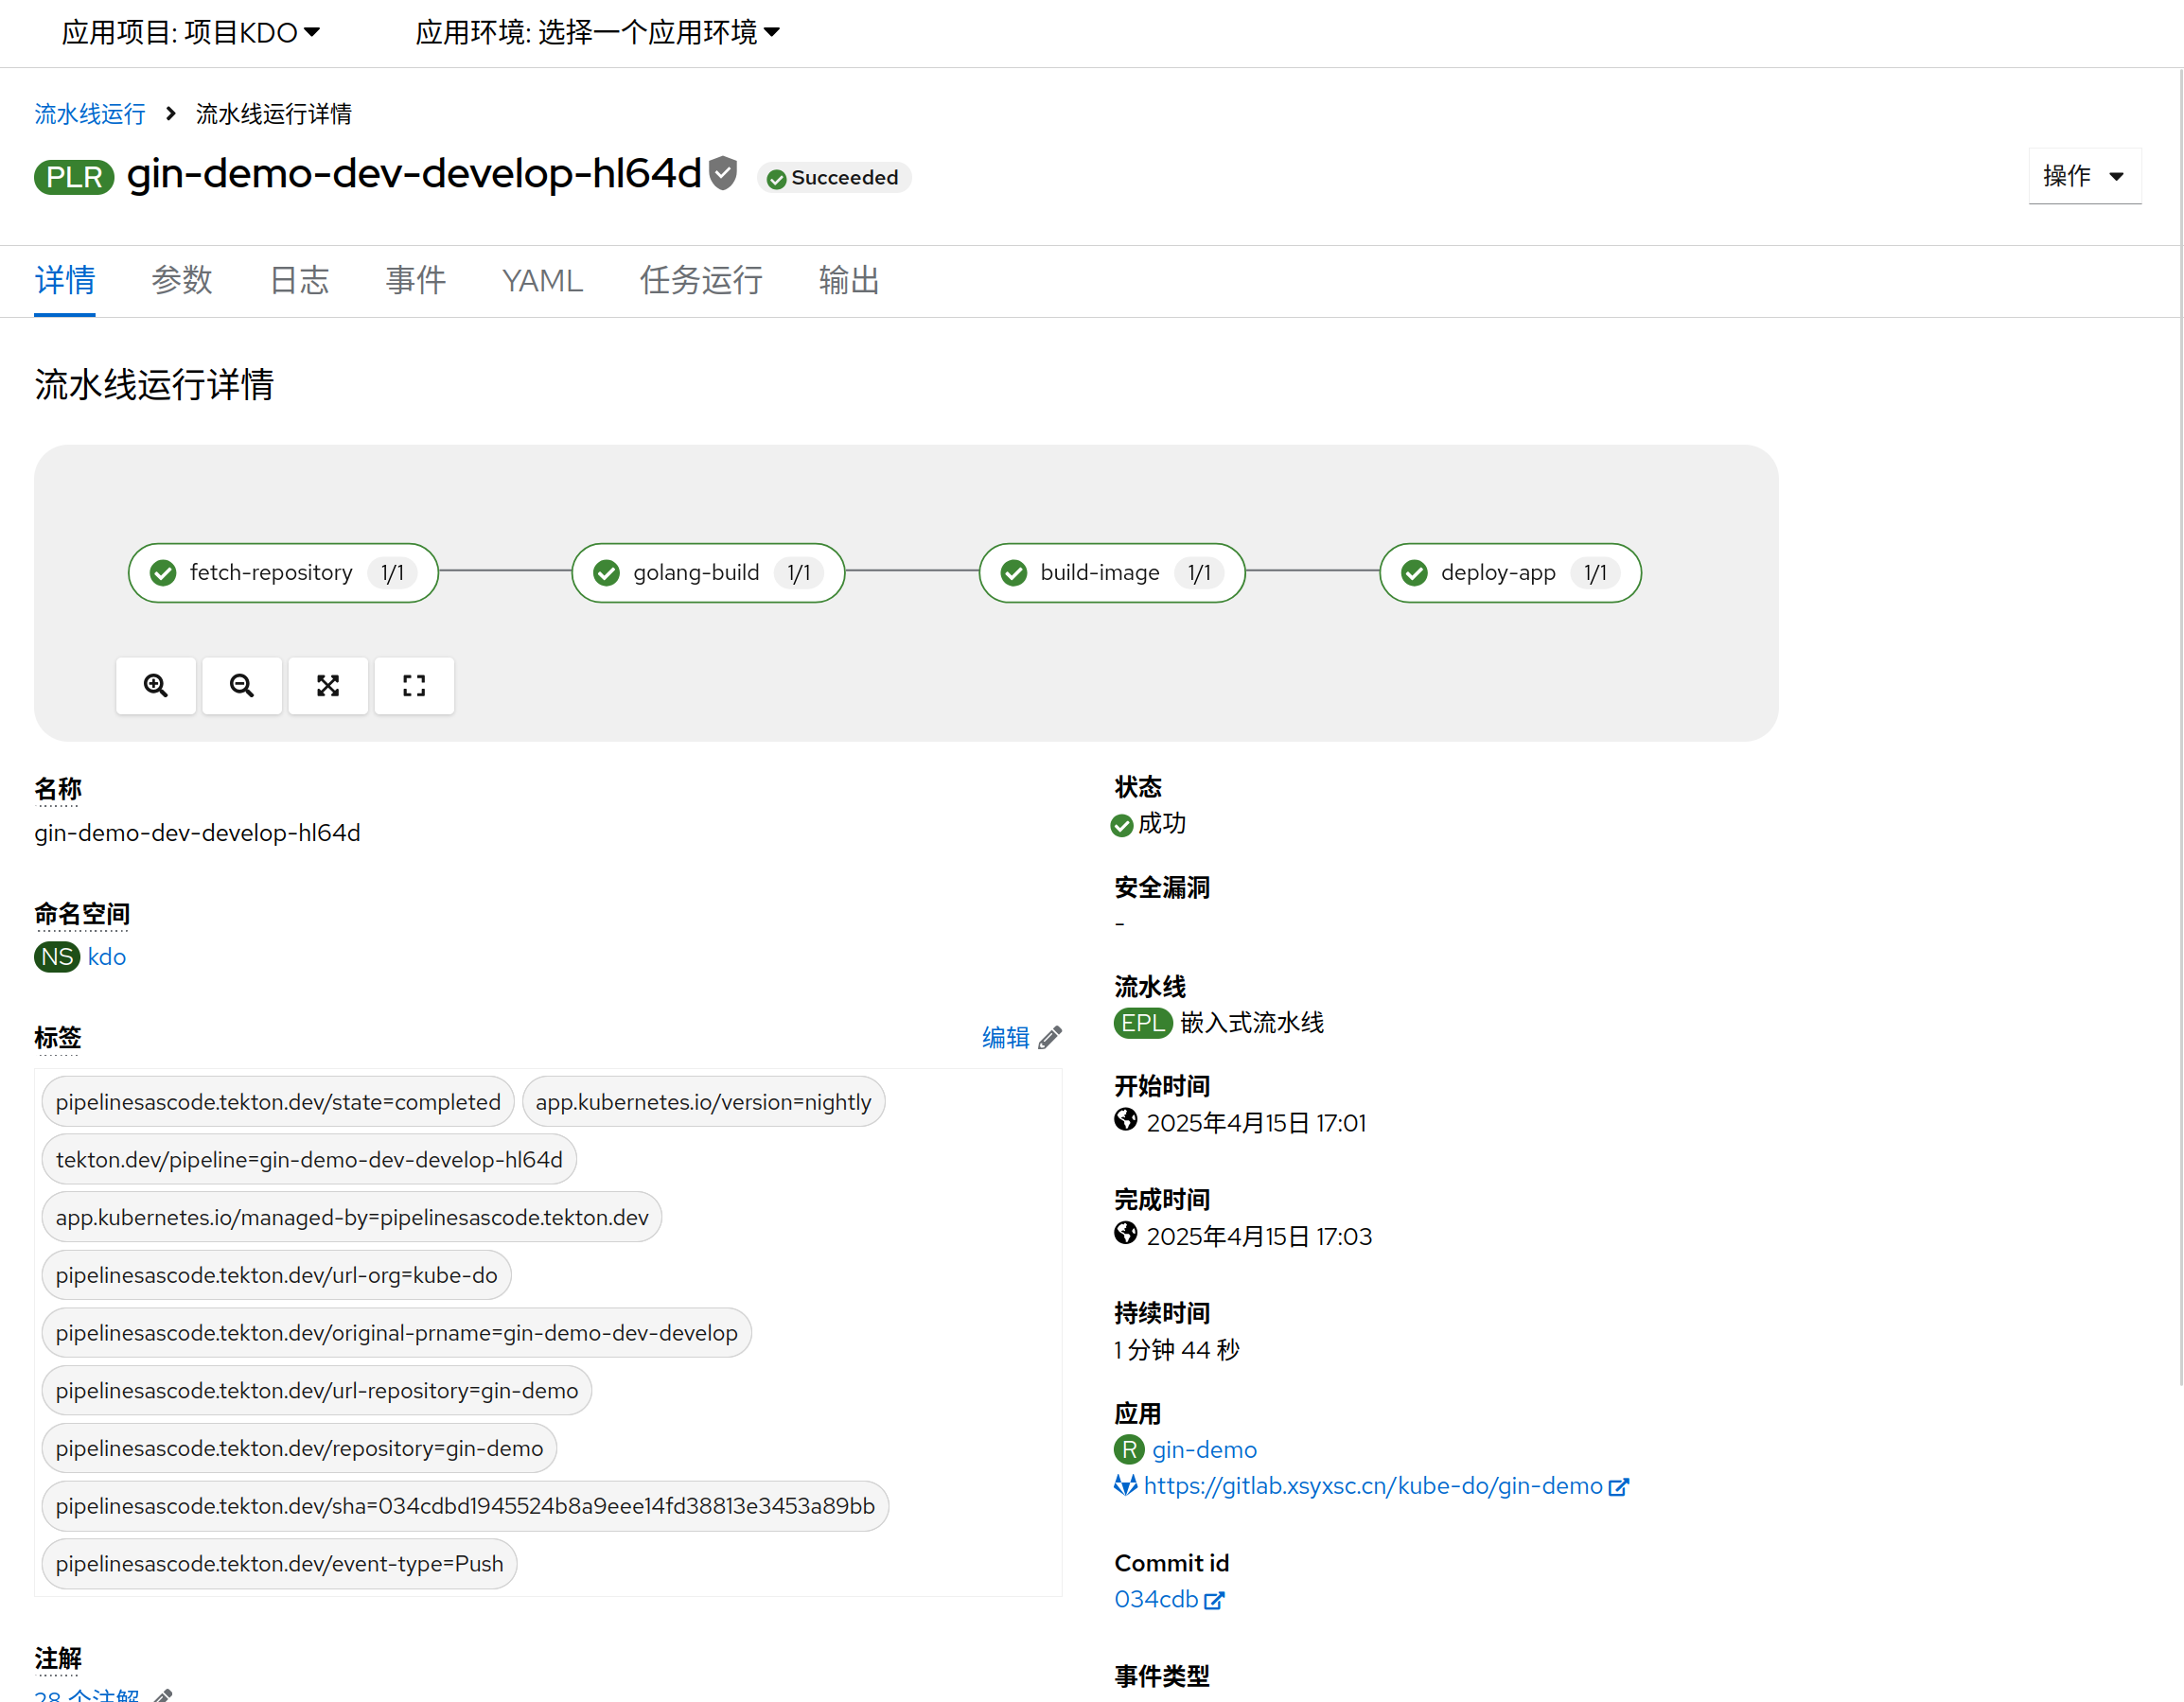2184x1702 pixels.
Task: Open the kdo namespace link
Action: point(106,957)
